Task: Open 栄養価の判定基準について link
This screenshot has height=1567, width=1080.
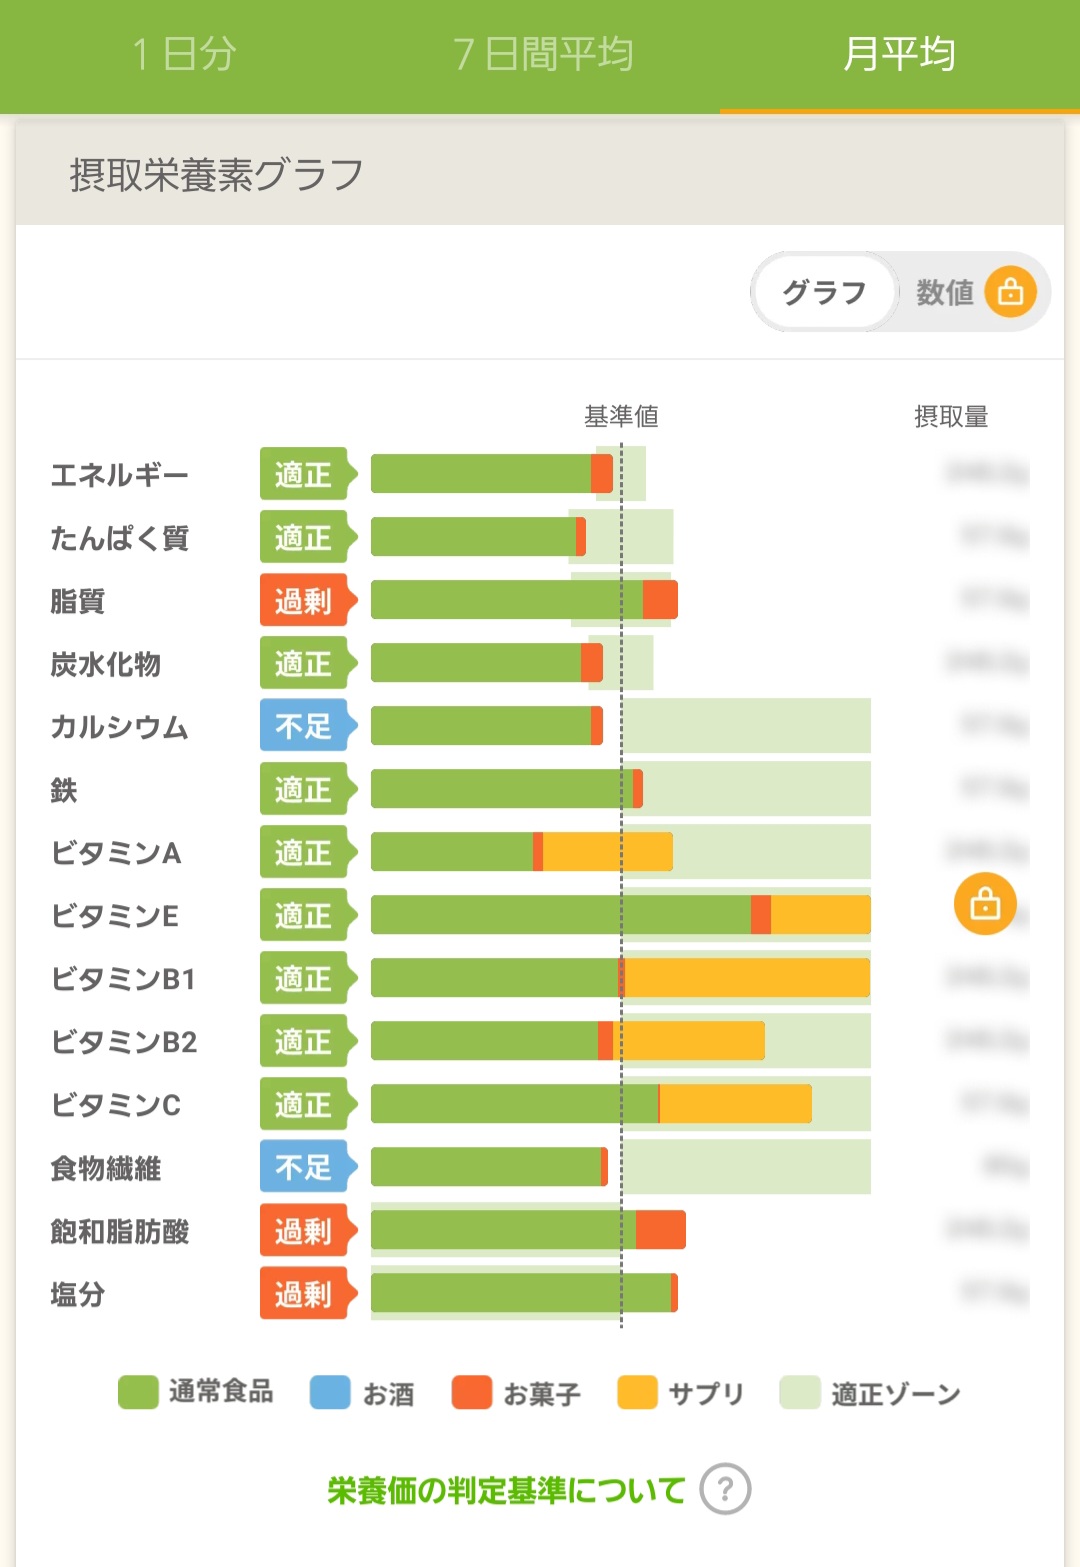Action: pos(506,1490)
